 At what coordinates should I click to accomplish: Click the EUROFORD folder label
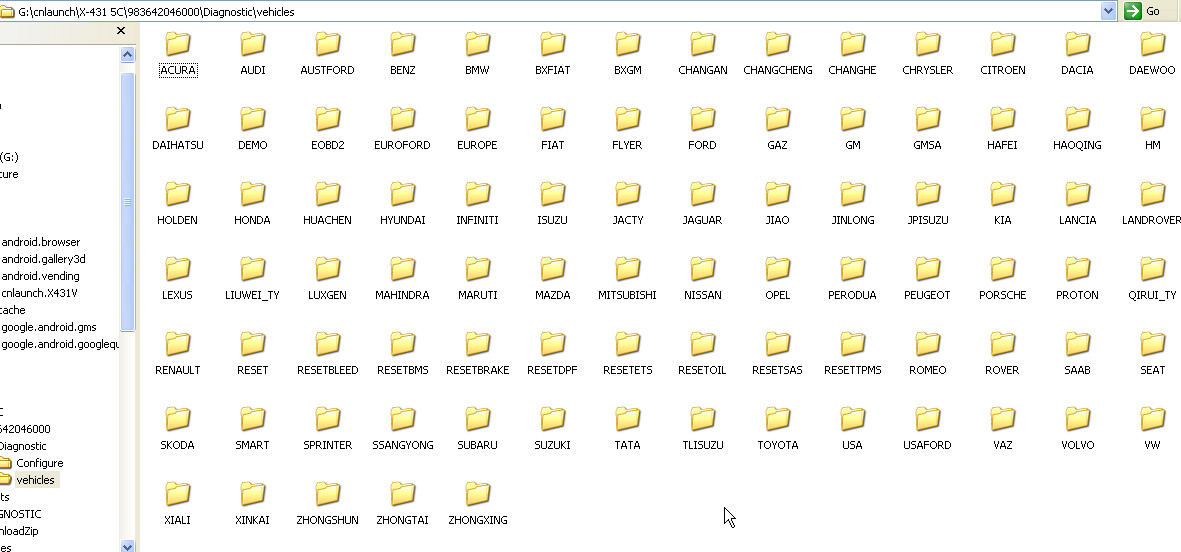click(x=402, y=145)
